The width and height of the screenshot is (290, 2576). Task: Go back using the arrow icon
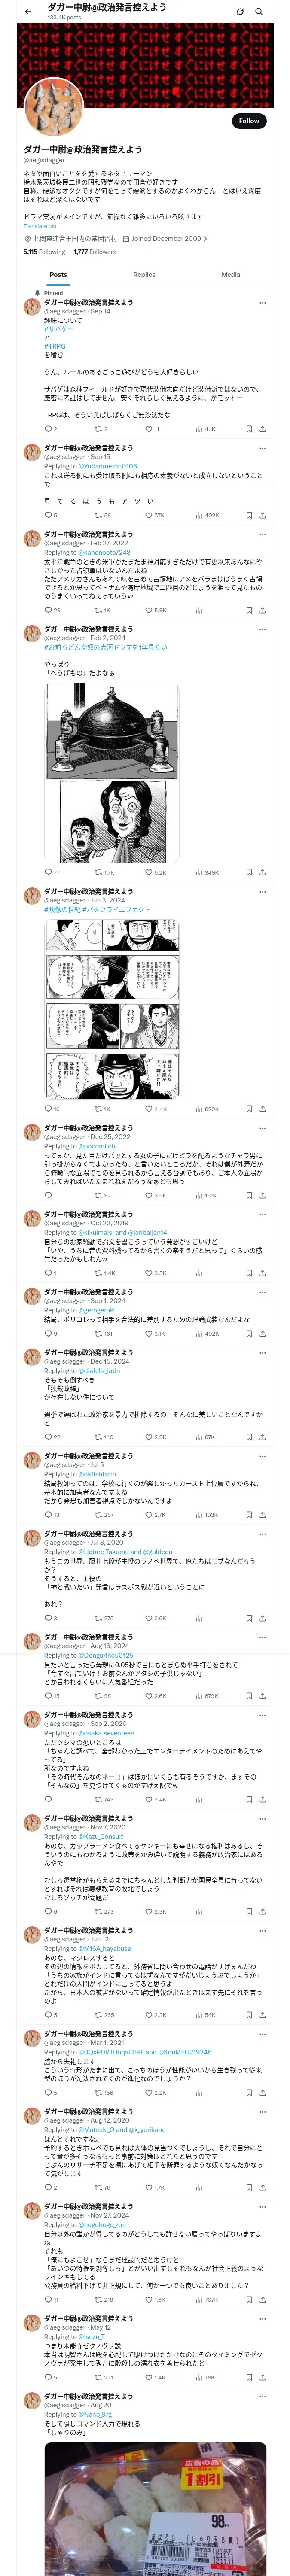(28, 12)
